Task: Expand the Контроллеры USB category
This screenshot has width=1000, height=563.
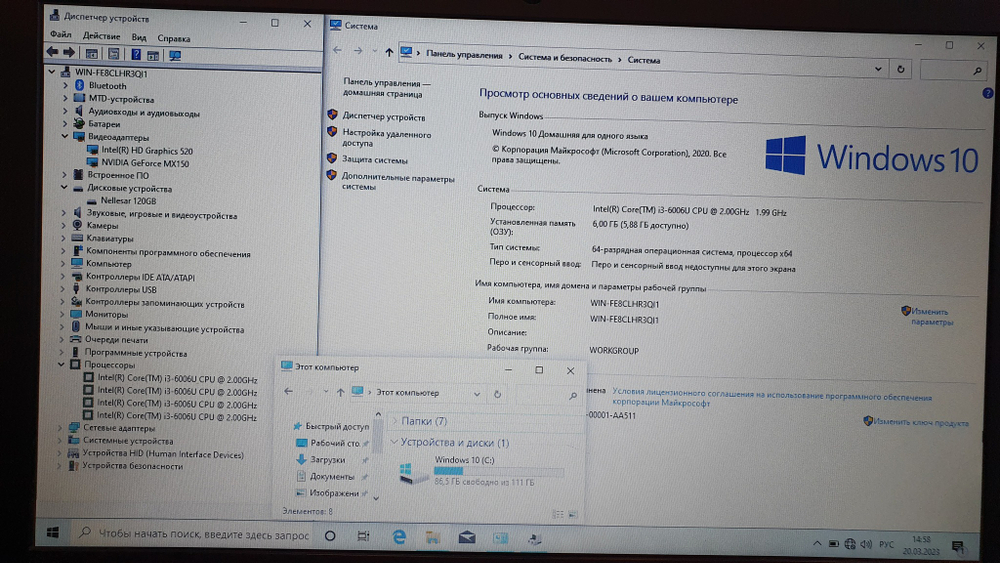Action: [62, 289]
